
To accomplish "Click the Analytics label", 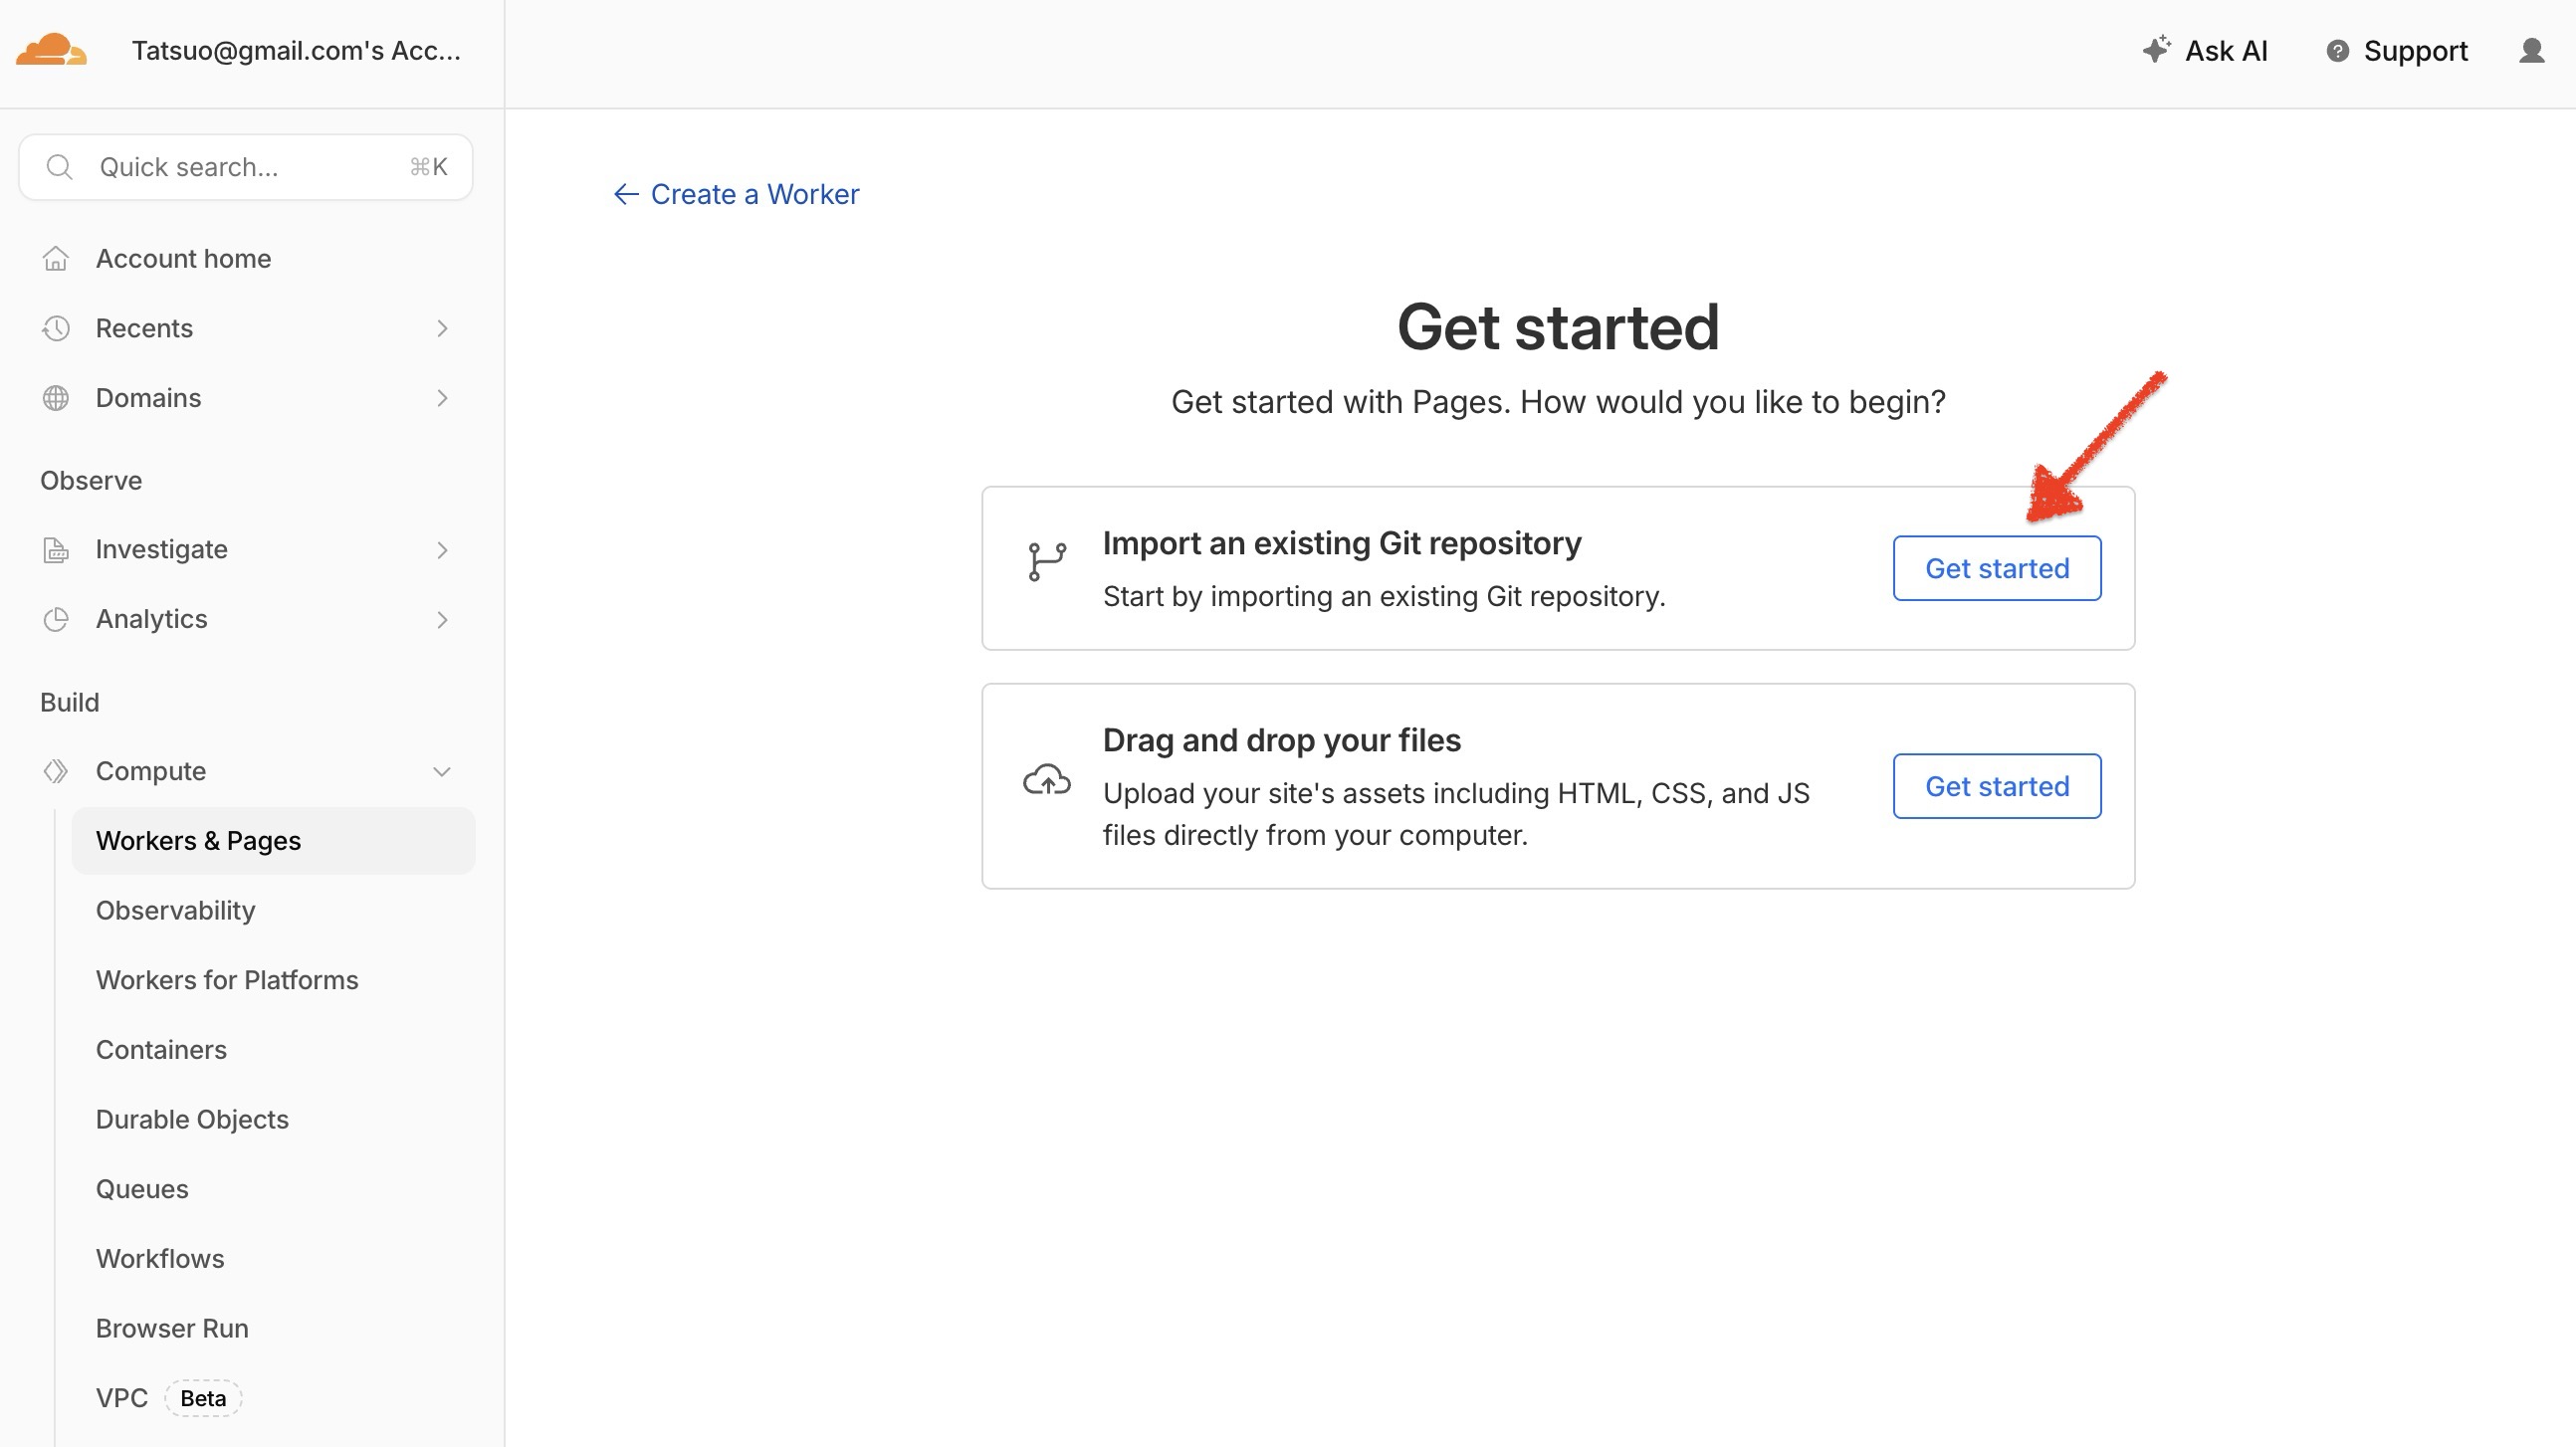I will coord(151,619).
